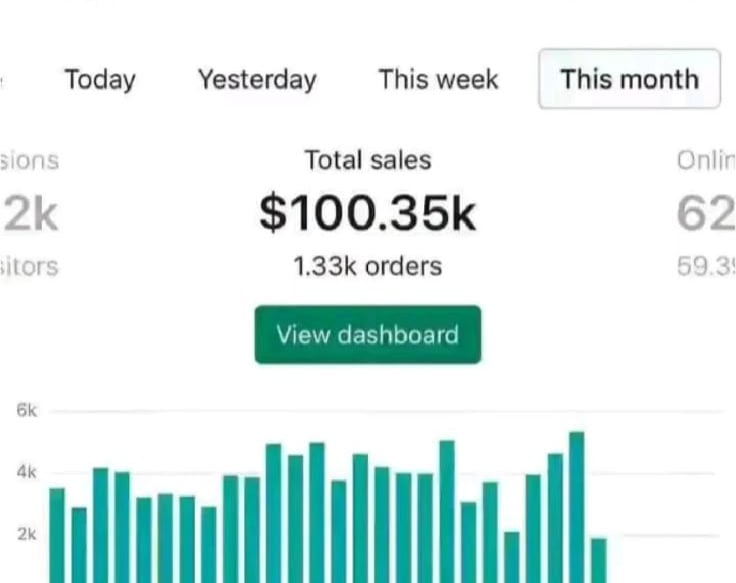Click the 6k y-axis label
The image size is (736, 583).
[27, 410]
